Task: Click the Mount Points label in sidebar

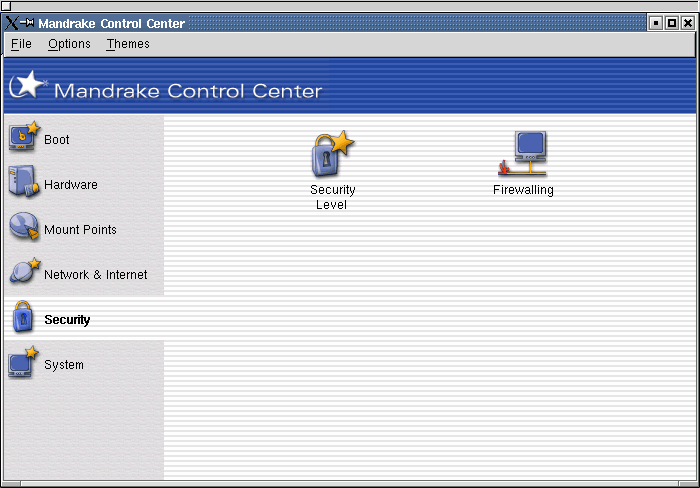Action: [x=80, y=229]
